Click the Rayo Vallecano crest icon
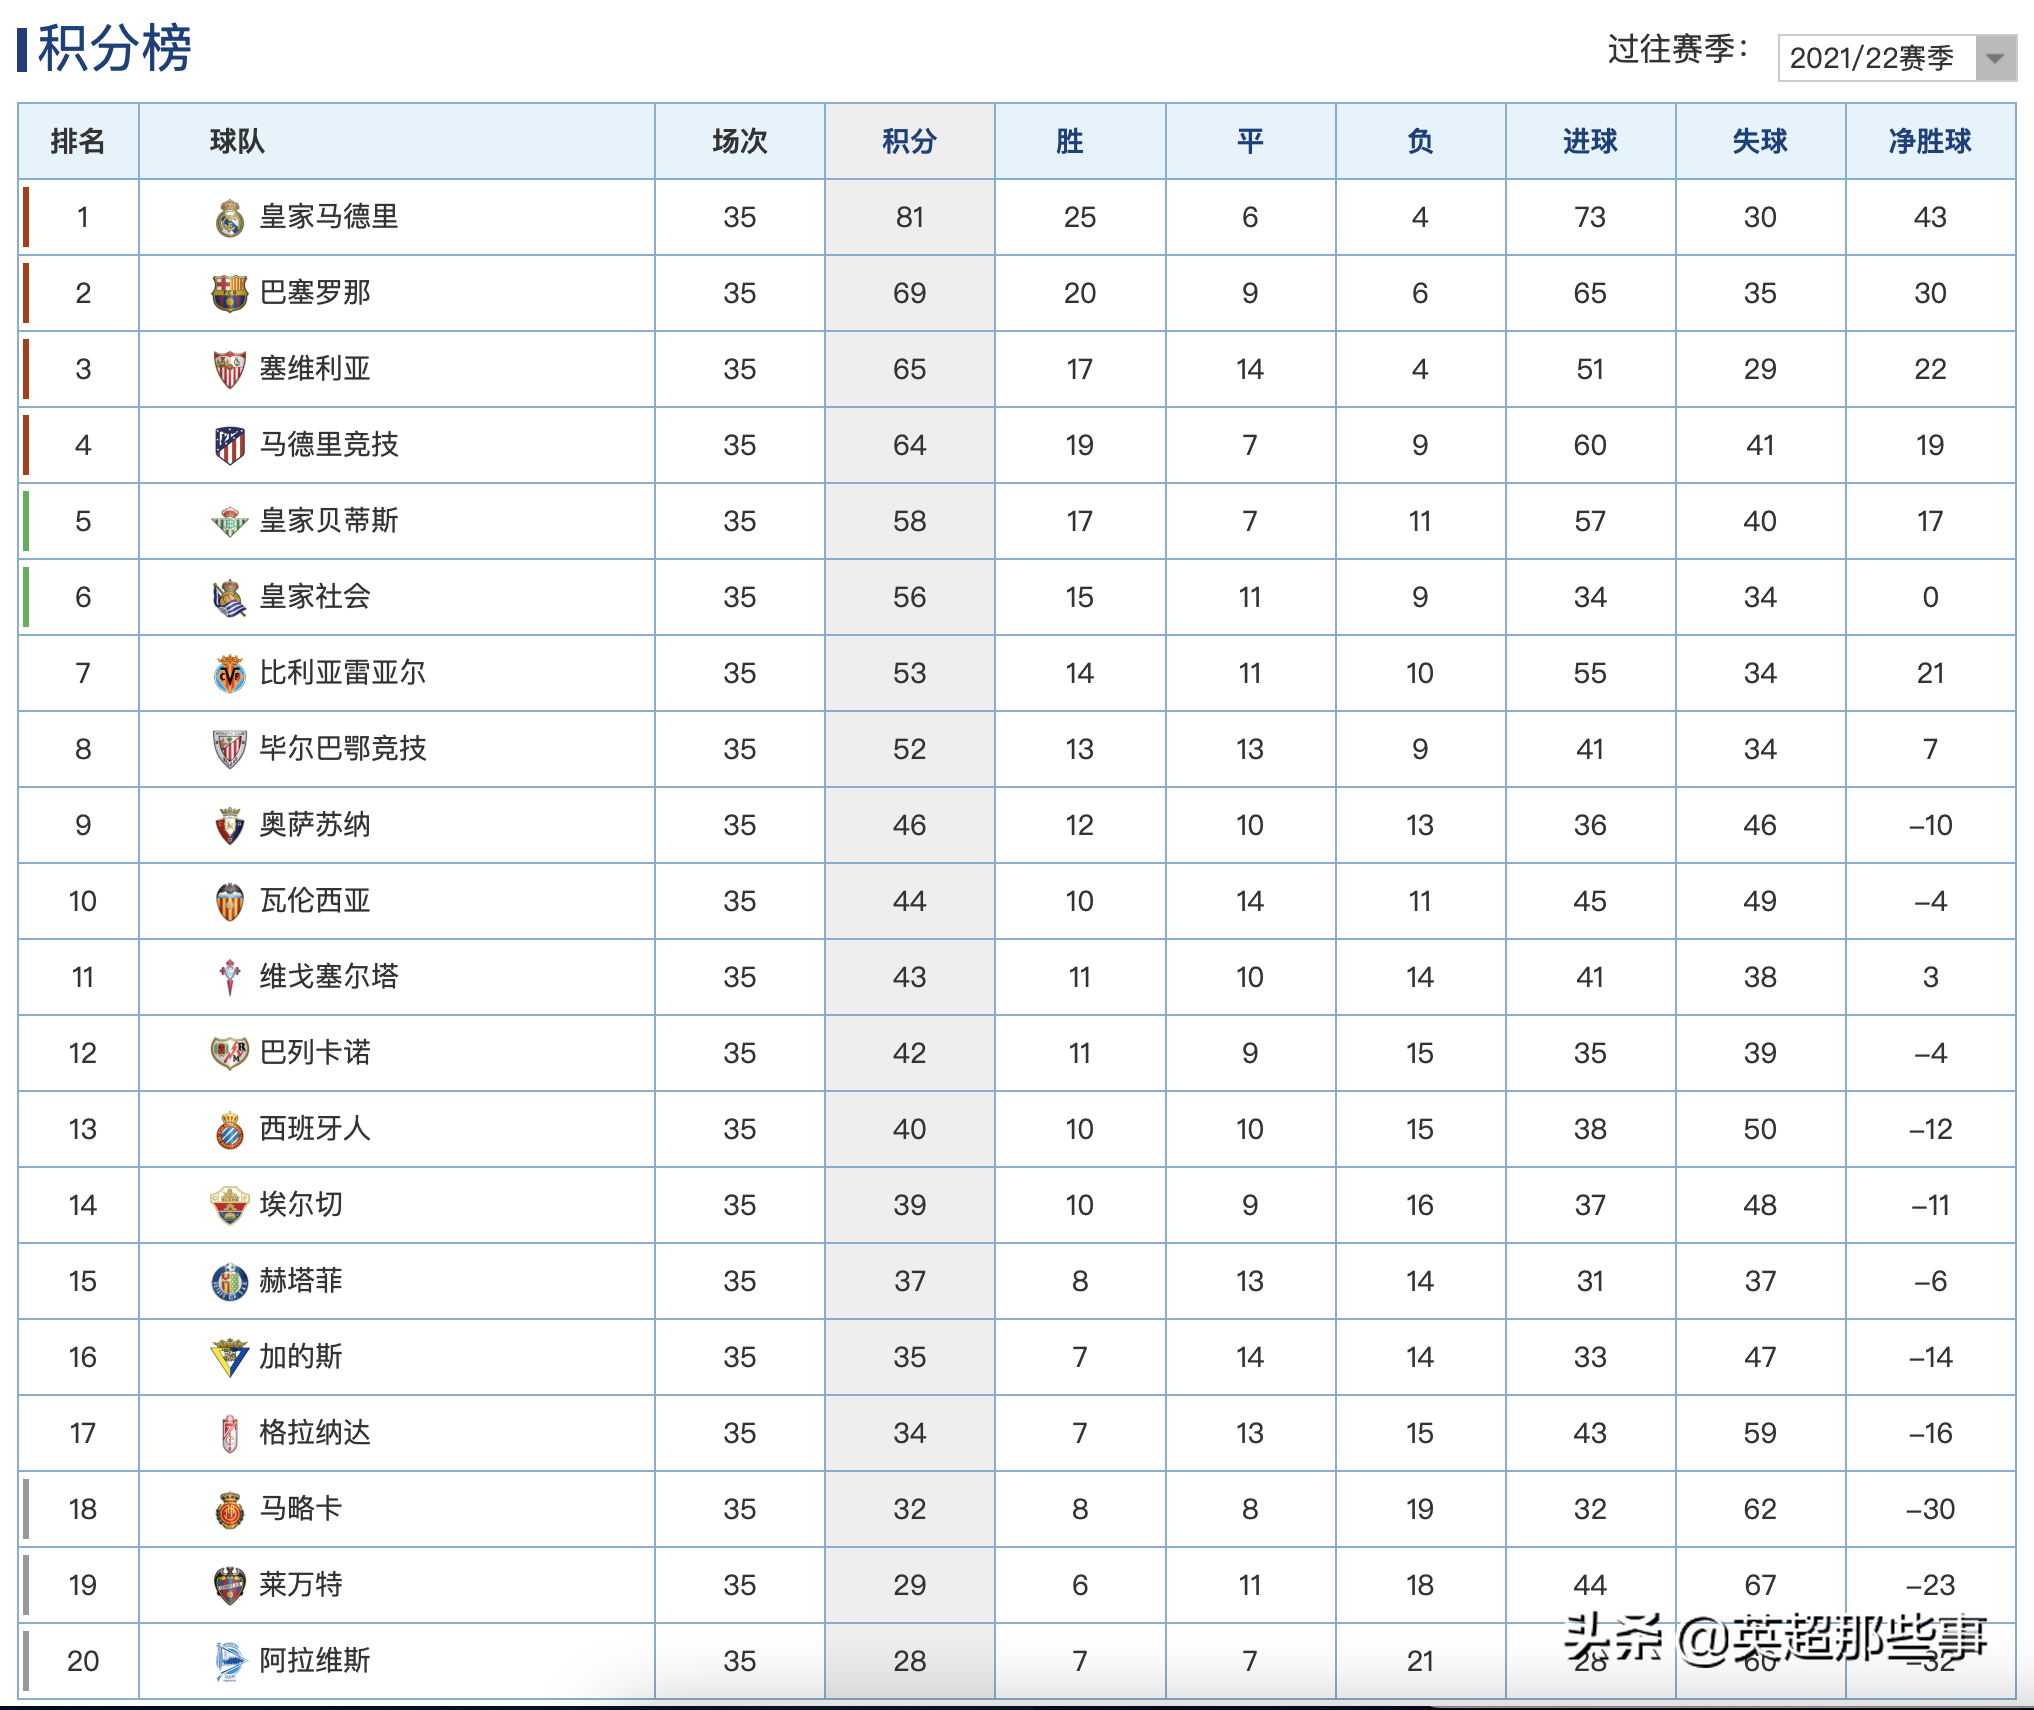Viewport: 2034px width, 1710px height. 230,1053
